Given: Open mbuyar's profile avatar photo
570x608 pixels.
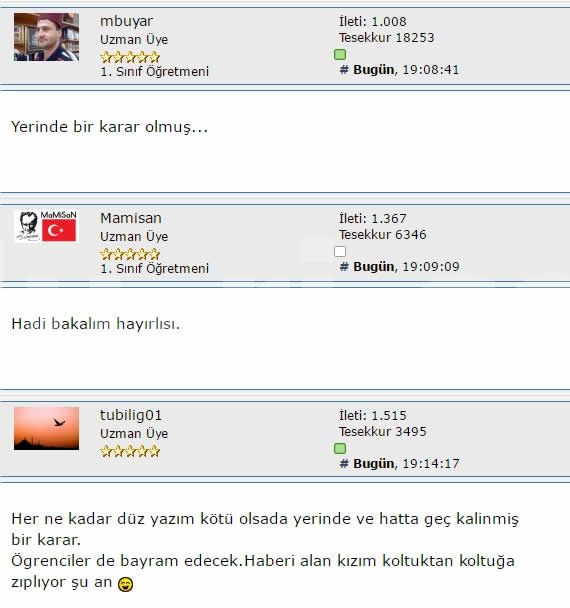Looking at the screenshot, I should 46,37.
